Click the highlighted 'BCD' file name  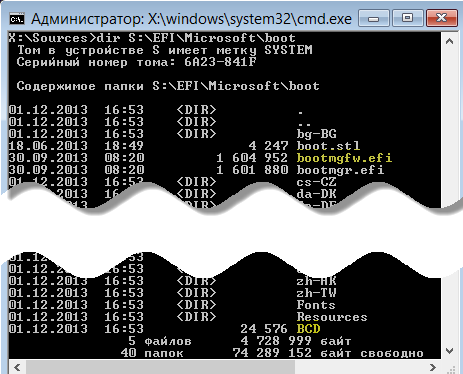pos(308,329)
